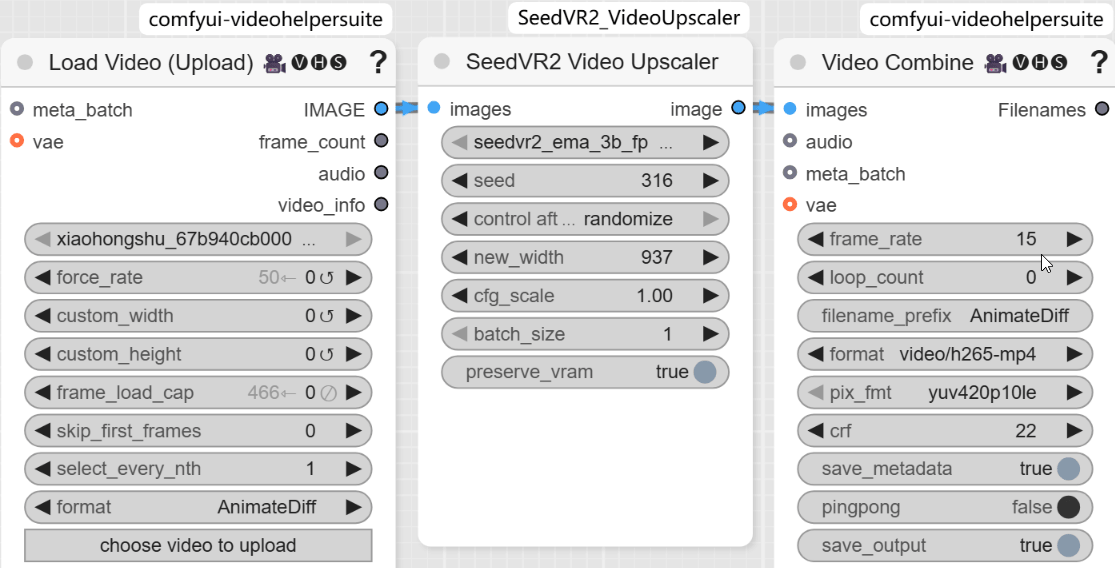This screenshot has width=1115, height=568.
Task: Click the IMAGE output socket on Load Video
Action: click(x=381, y=109)
